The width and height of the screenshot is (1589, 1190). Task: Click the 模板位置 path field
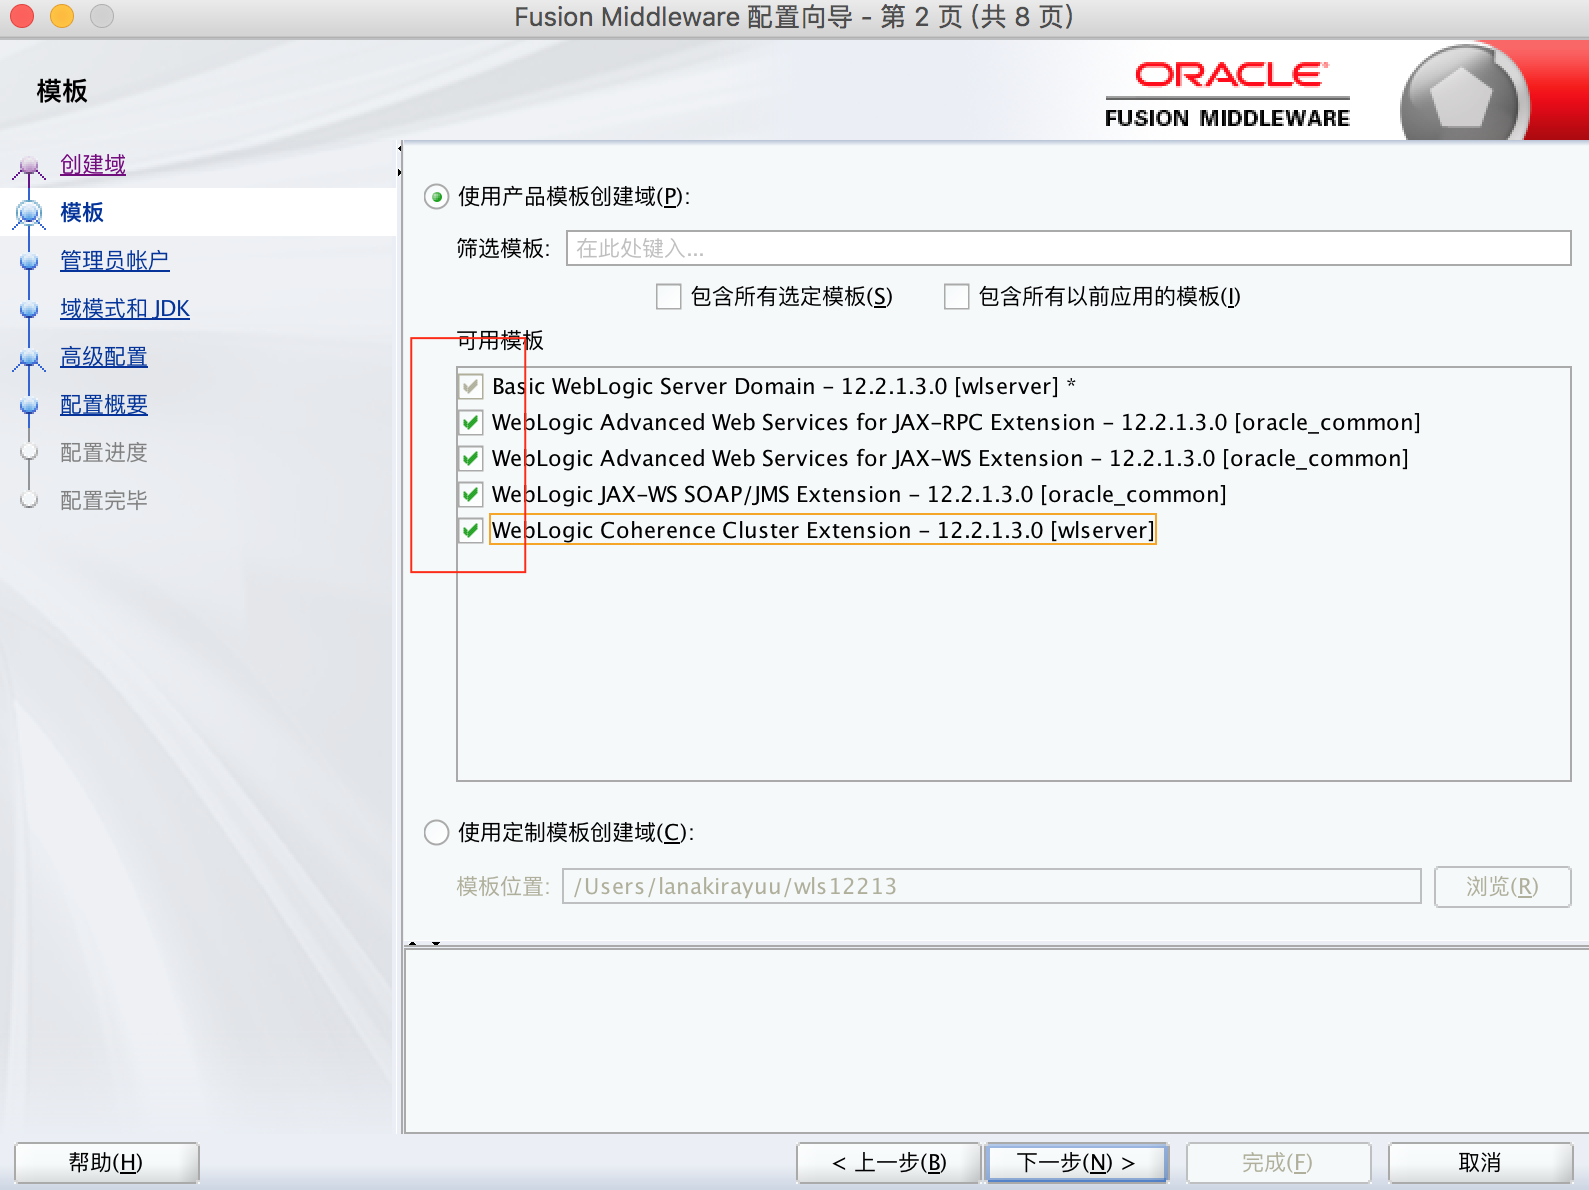coord(992,887)
